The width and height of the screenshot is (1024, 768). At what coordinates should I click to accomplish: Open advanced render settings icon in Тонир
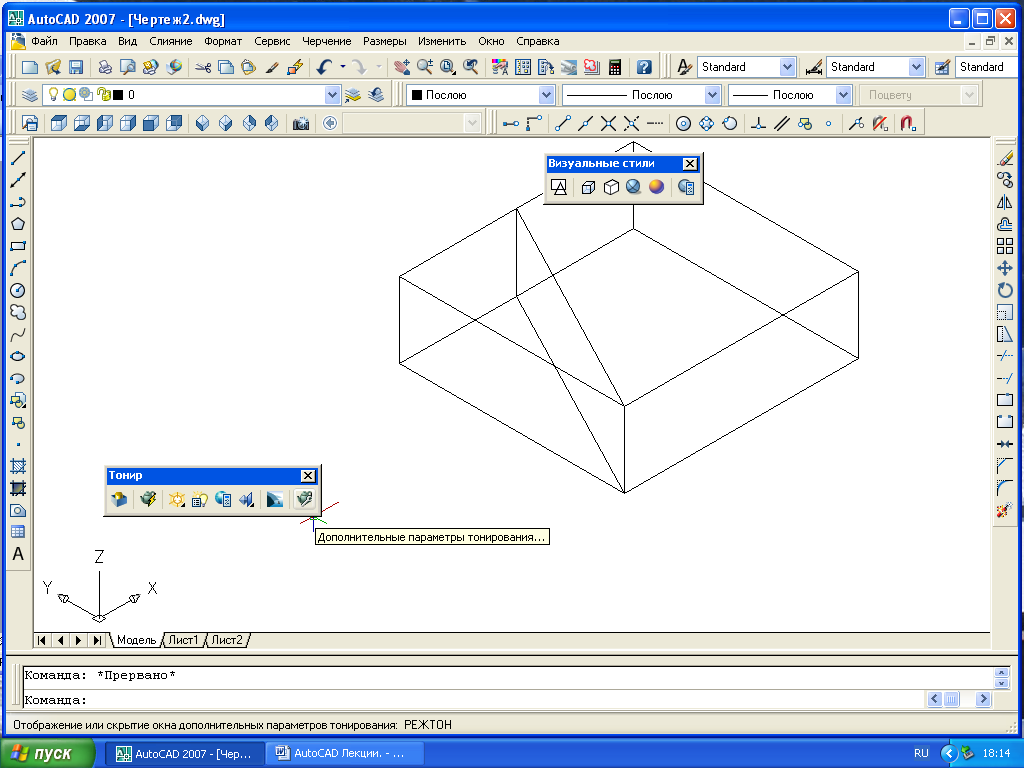click(304, 500)
